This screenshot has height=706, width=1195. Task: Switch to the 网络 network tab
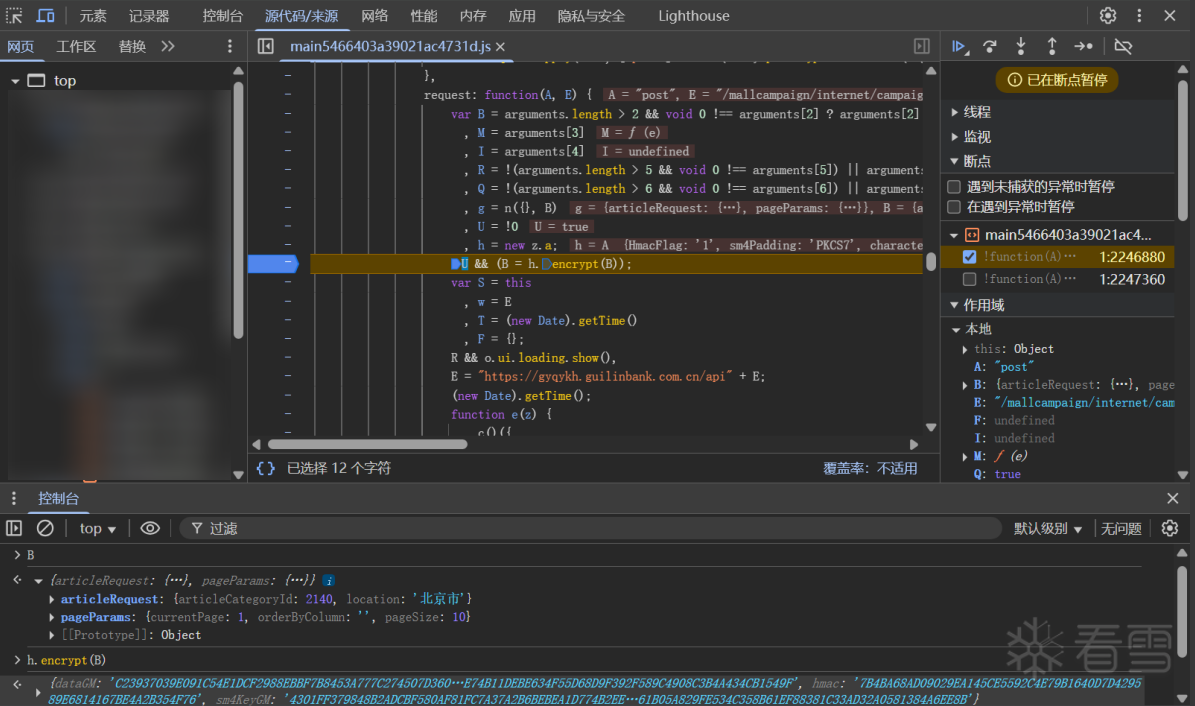click(x=375, y=16)
